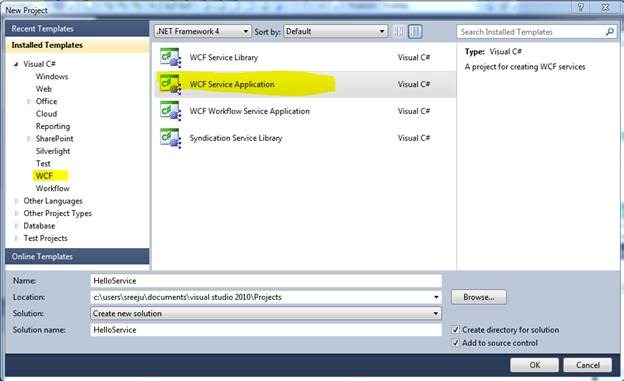The height and width of the screenshot is (381, 624).
Task: Open the .NET Framework 4 dropdown
Action: [203, 31]
